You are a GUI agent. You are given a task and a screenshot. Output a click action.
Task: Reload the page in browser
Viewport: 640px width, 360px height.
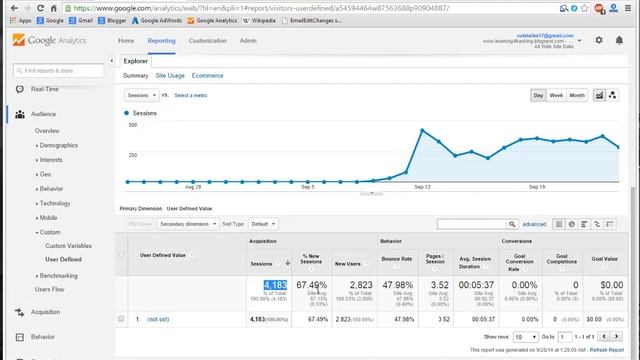click(x=40, y=8)
